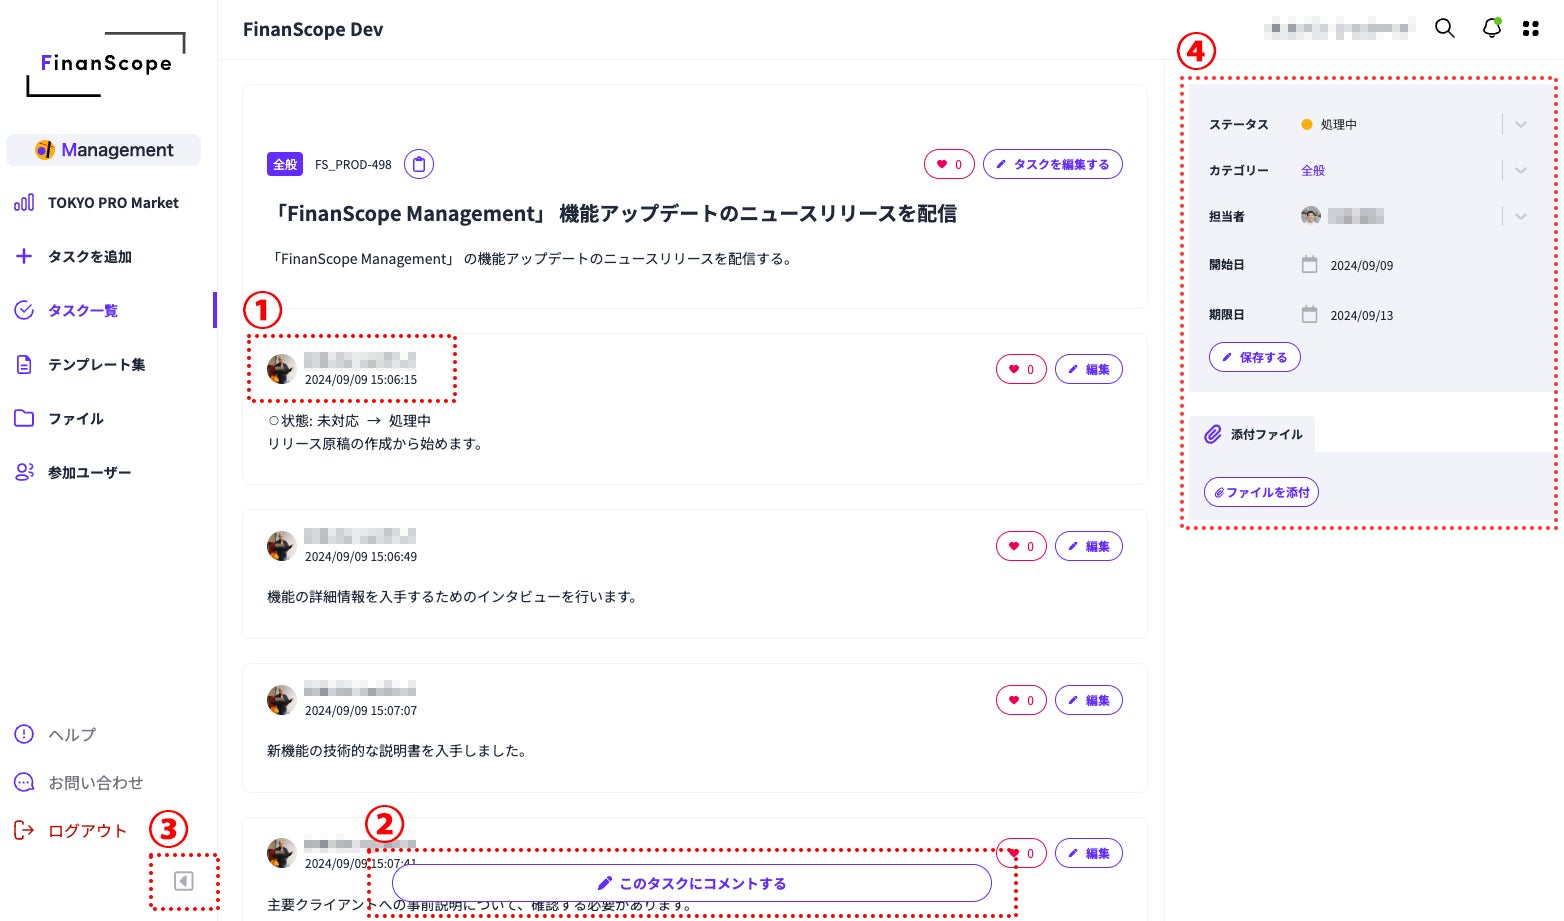Edit the 15:06:49 comment

1089,546
